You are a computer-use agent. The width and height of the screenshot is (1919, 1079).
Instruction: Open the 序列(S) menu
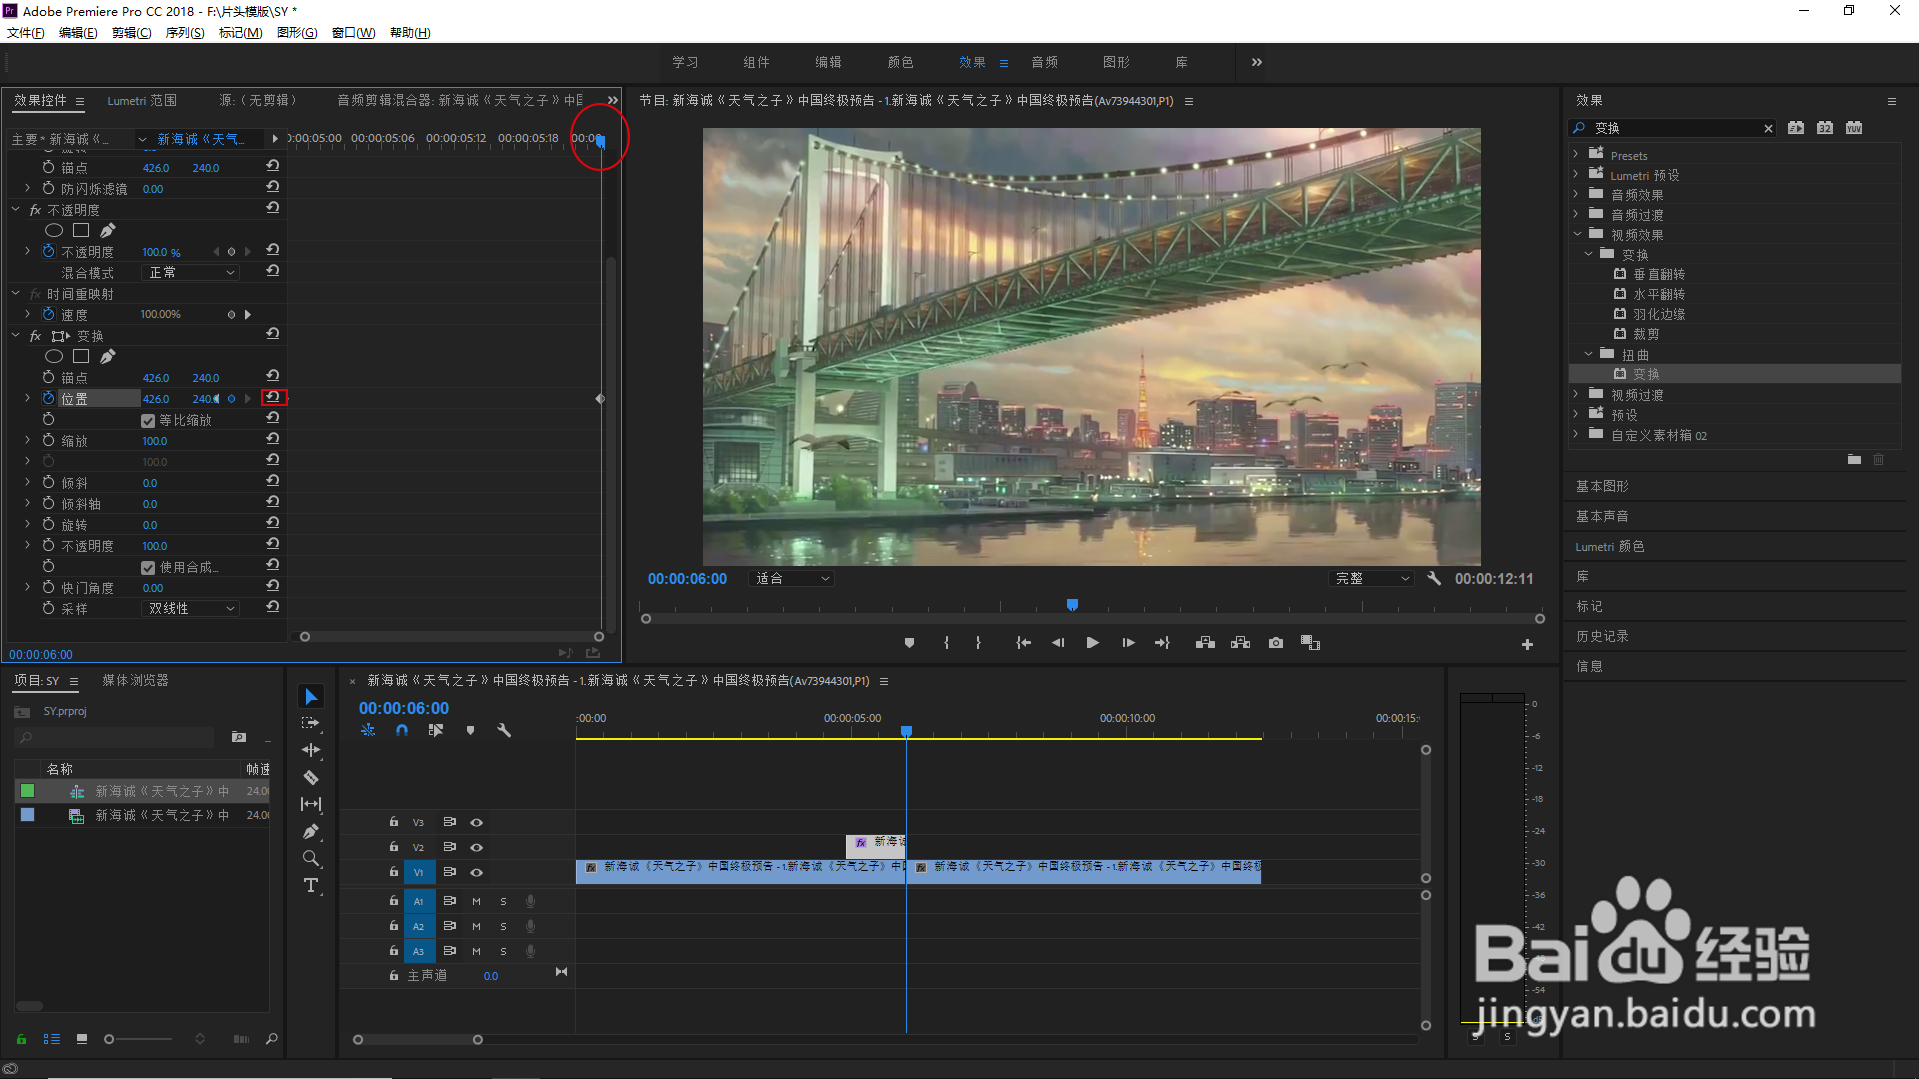(185, 32)
